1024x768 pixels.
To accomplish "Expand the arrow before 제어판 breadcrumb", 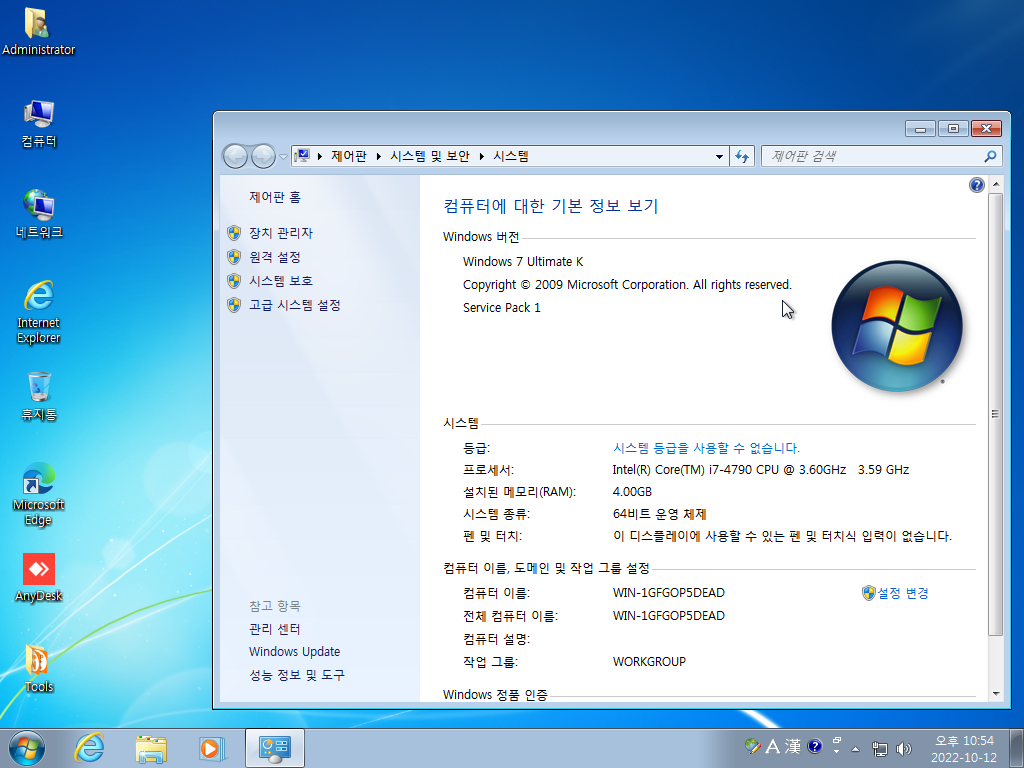I will pyautogui.click(x=319, y=156).
